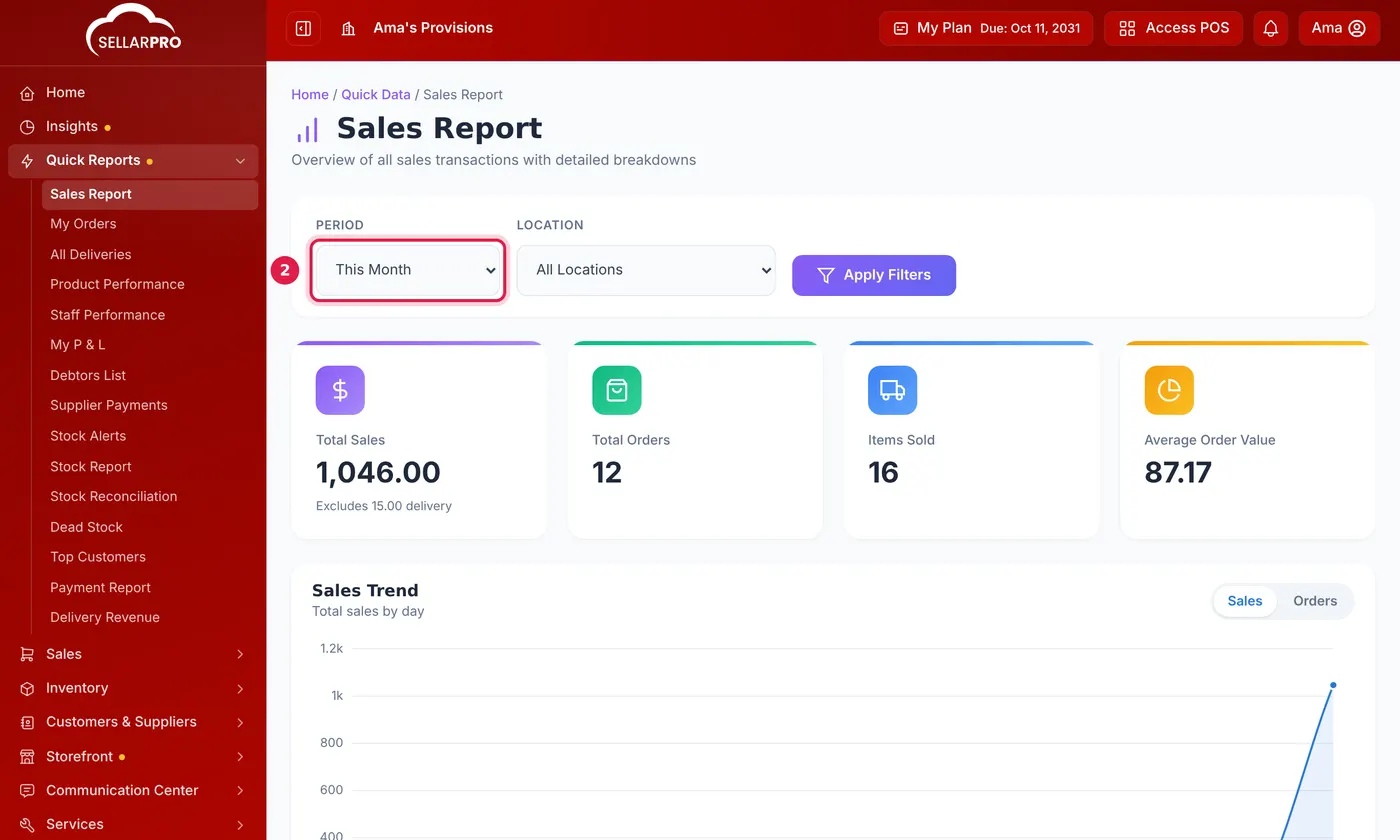
Task: Click the Sales Trend data point dot
Action: click(1333, 685)
